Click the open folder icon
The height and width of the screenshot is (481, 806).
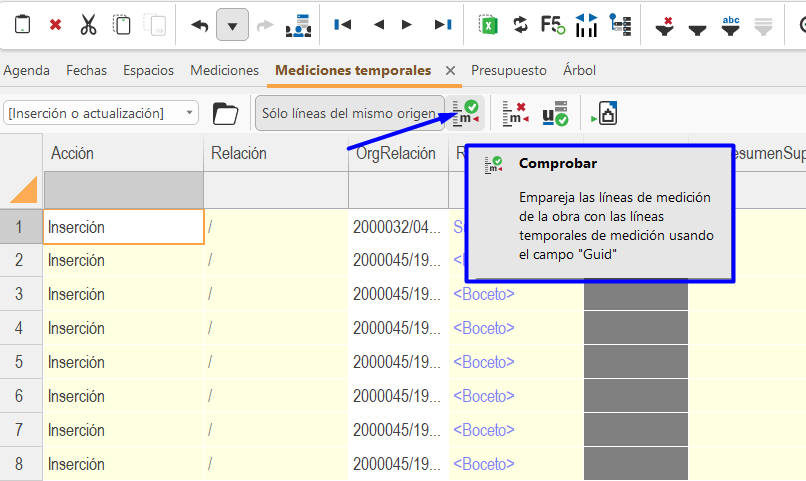[x=226, y=113]
